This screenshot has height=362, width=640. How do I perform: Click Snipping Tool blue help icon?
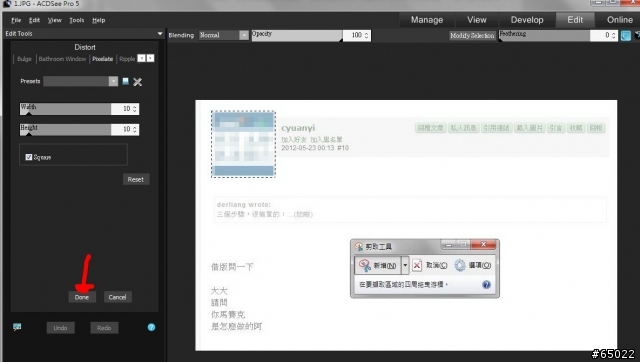click(486, 284)
